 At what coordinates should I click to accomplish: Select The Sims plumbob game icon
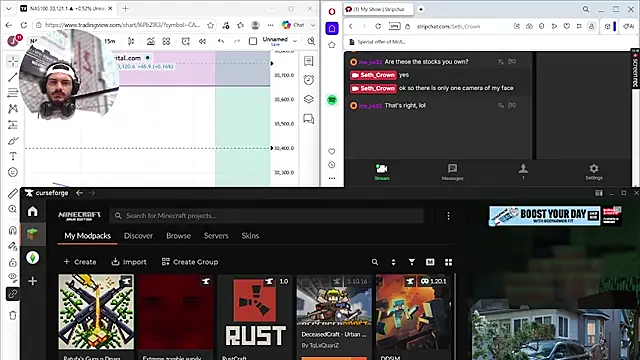33,258
